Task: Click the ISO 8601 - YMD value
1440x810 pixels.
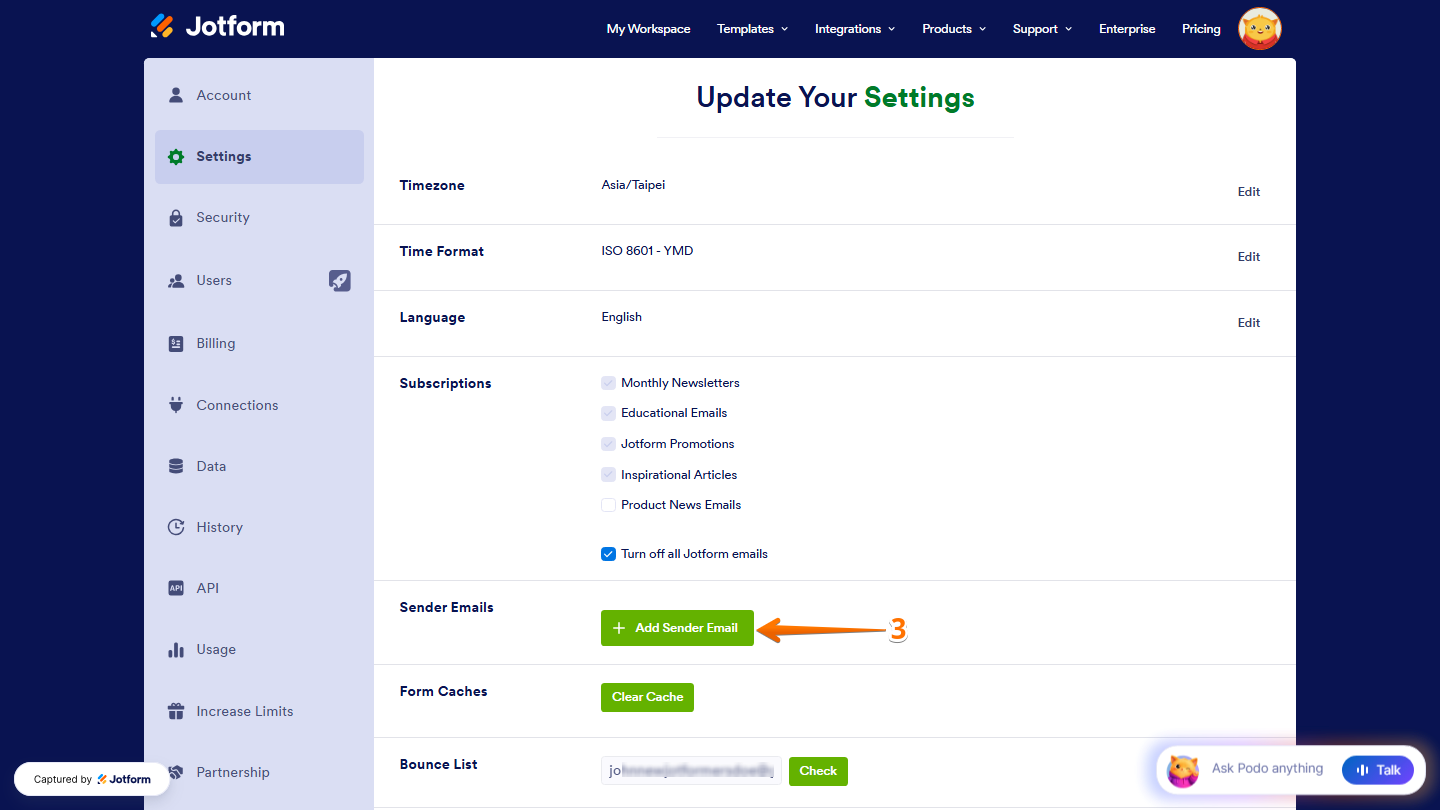Action: [647, 251]
